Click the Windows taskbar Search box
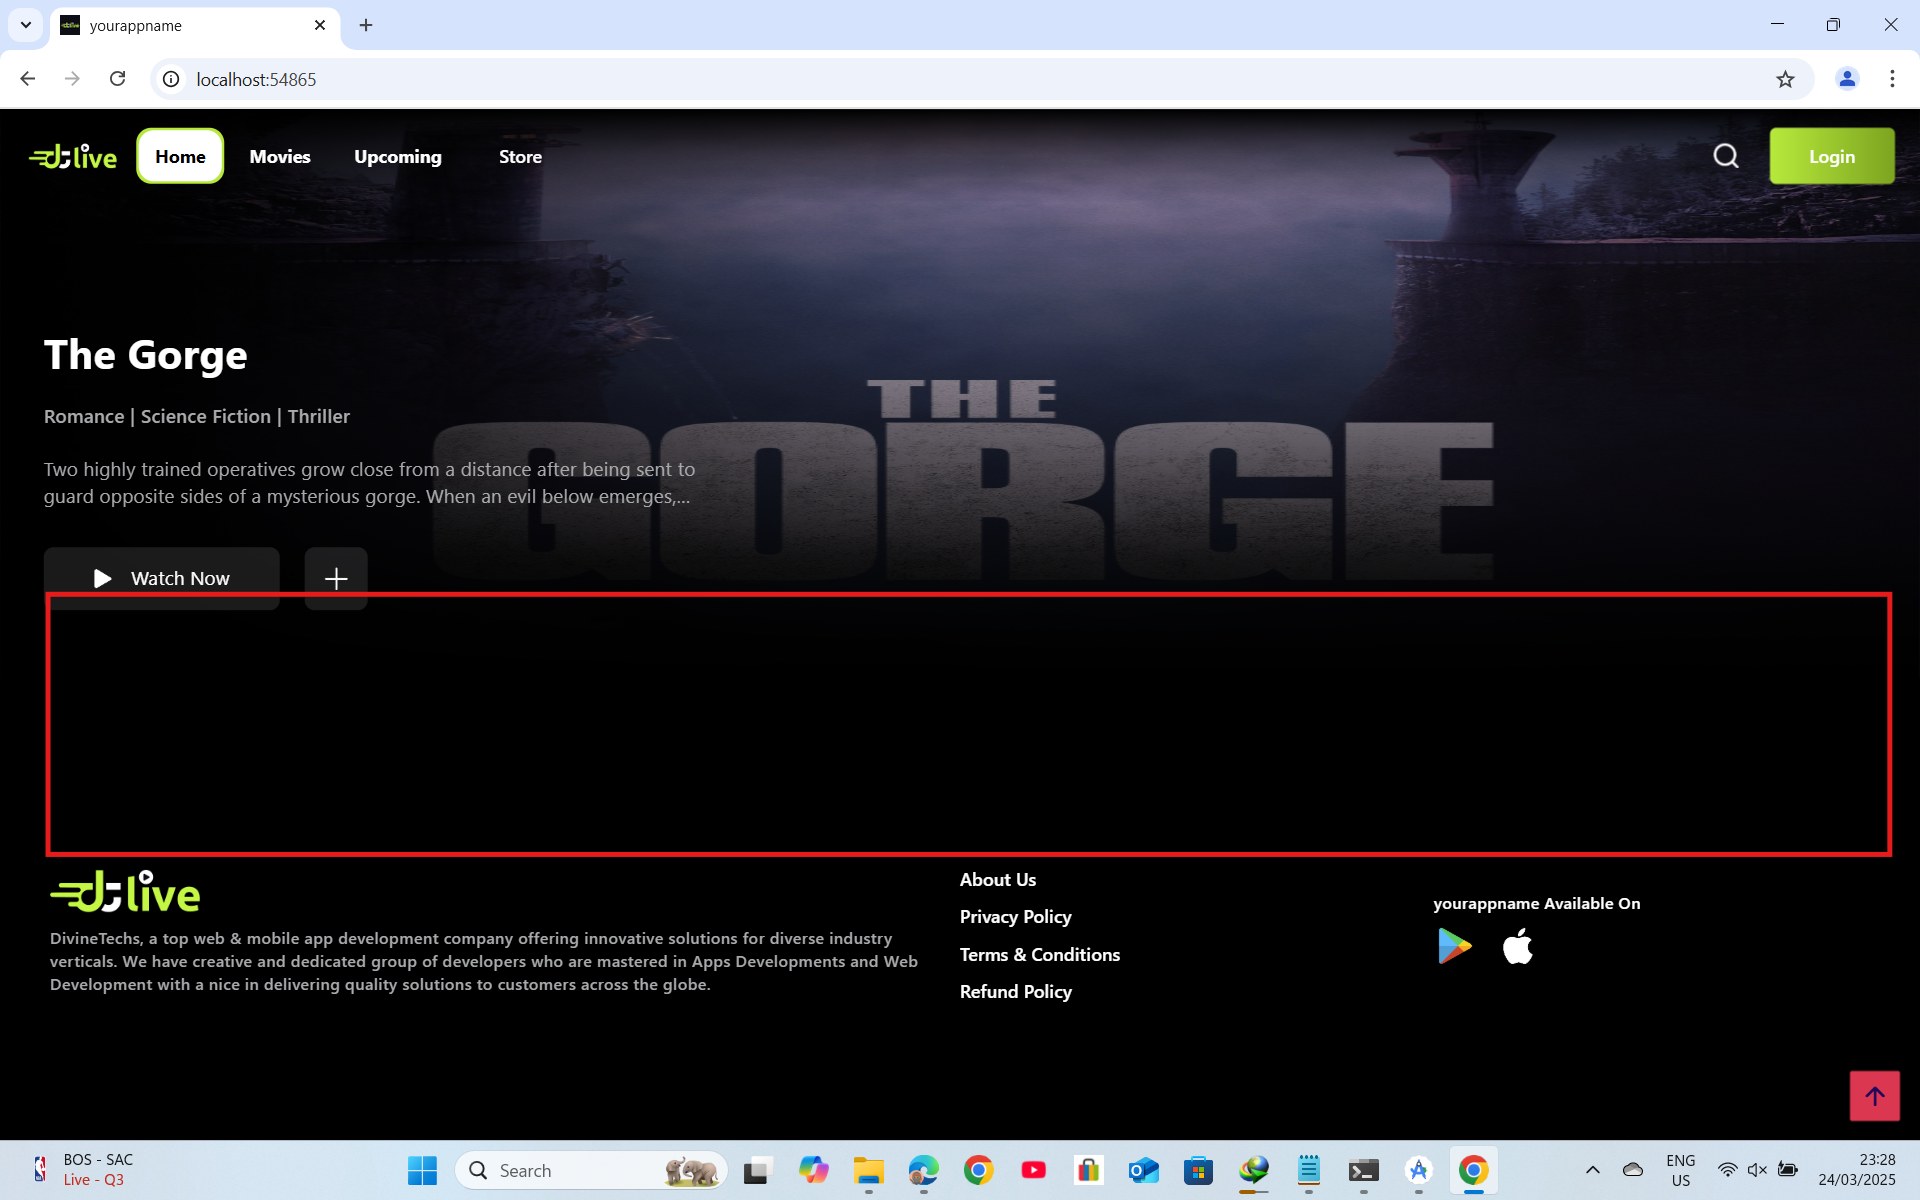This screenshot has height=1200, width=1920. [591, 1170]
